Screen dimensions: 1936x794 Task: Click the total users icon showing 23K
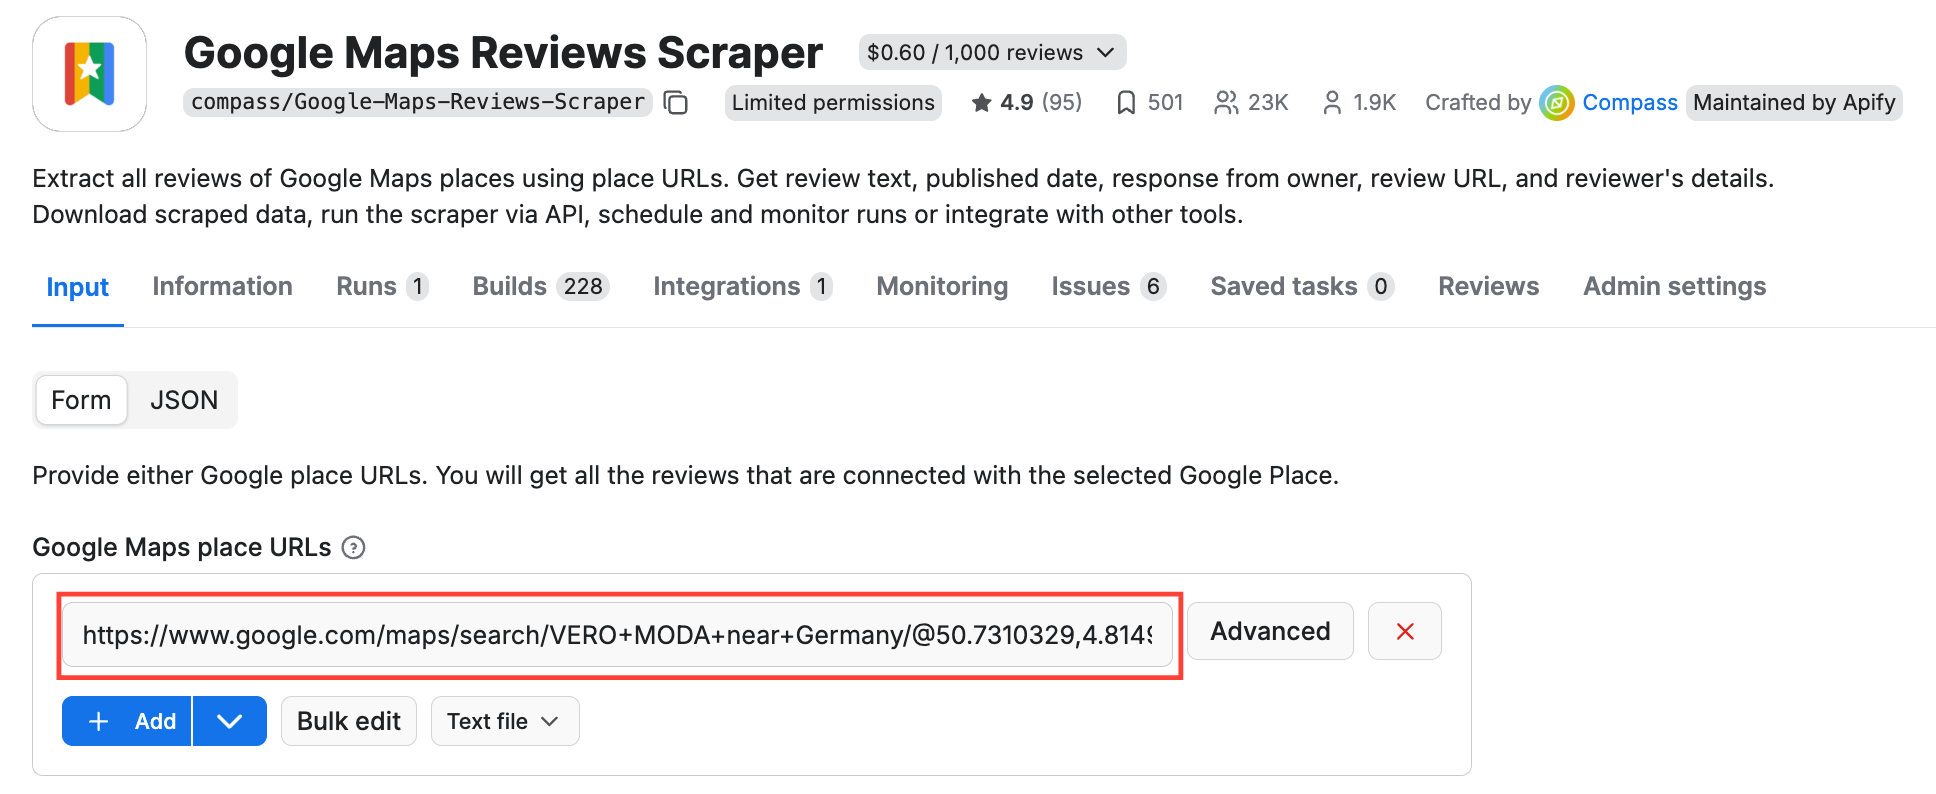click(x=1226, y=102)
